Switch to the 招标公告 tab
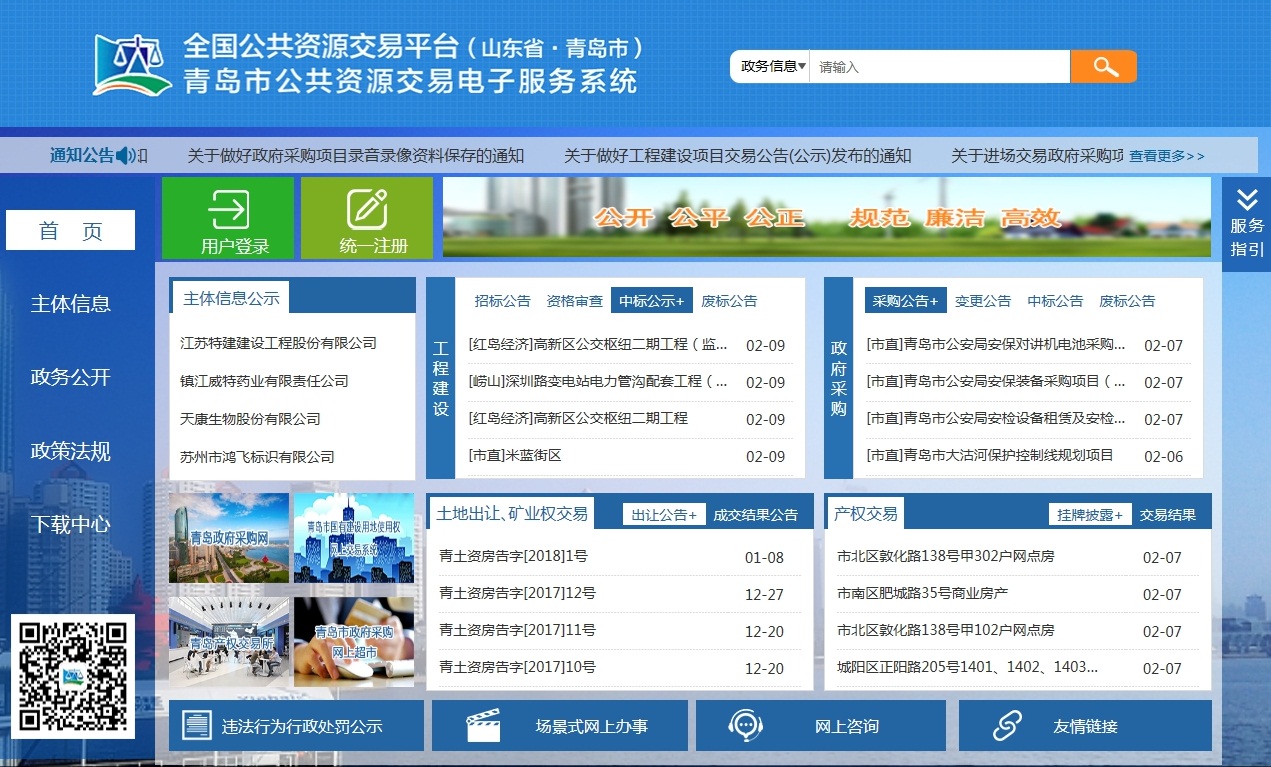 (502, 301)
